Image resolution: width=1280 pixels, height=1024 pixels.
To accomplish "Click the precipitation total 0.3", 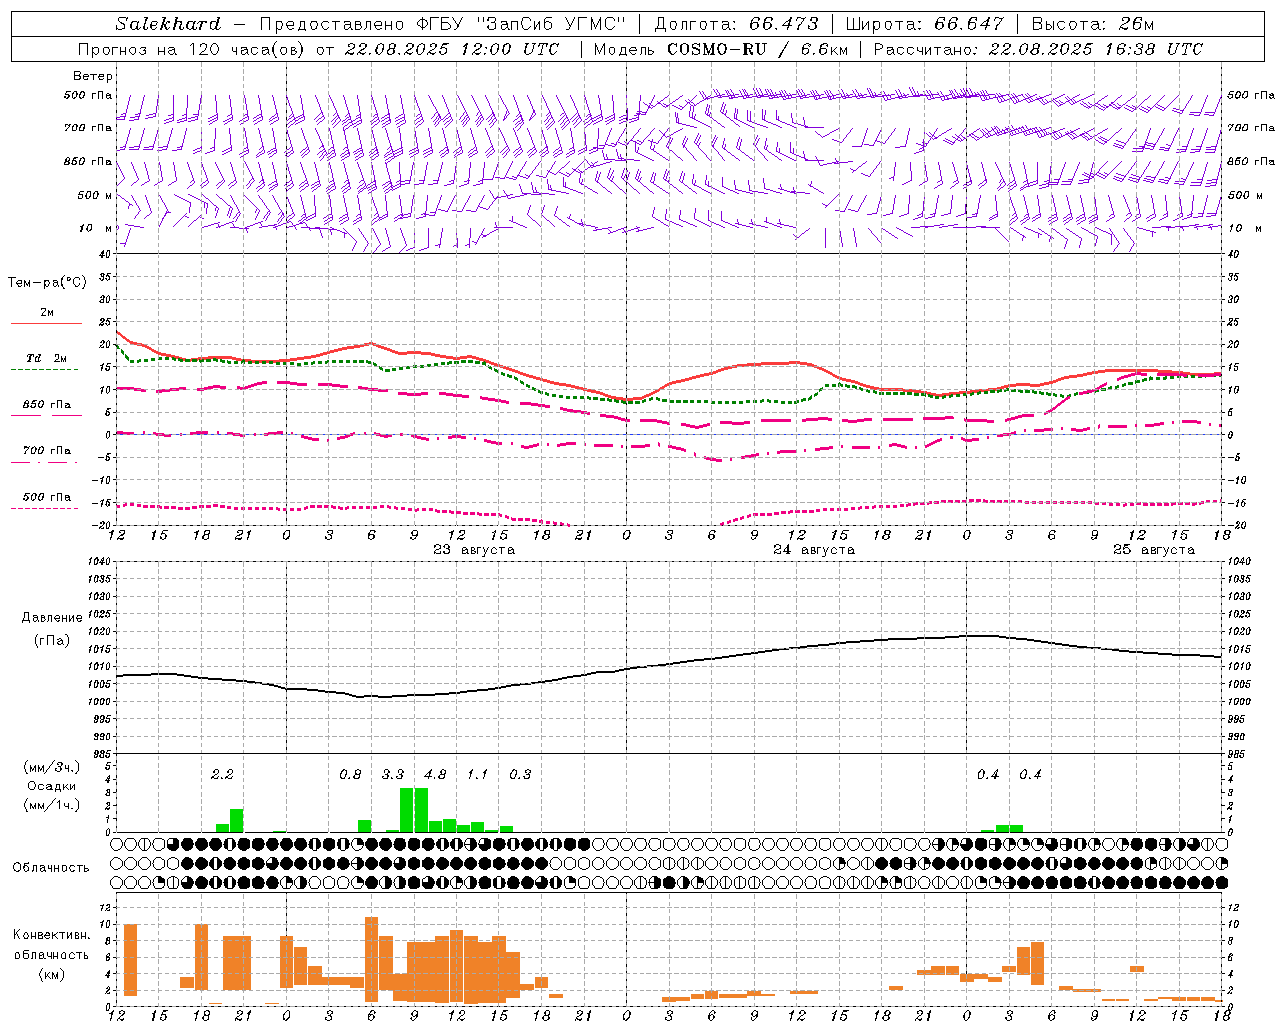I will [520, 774].
